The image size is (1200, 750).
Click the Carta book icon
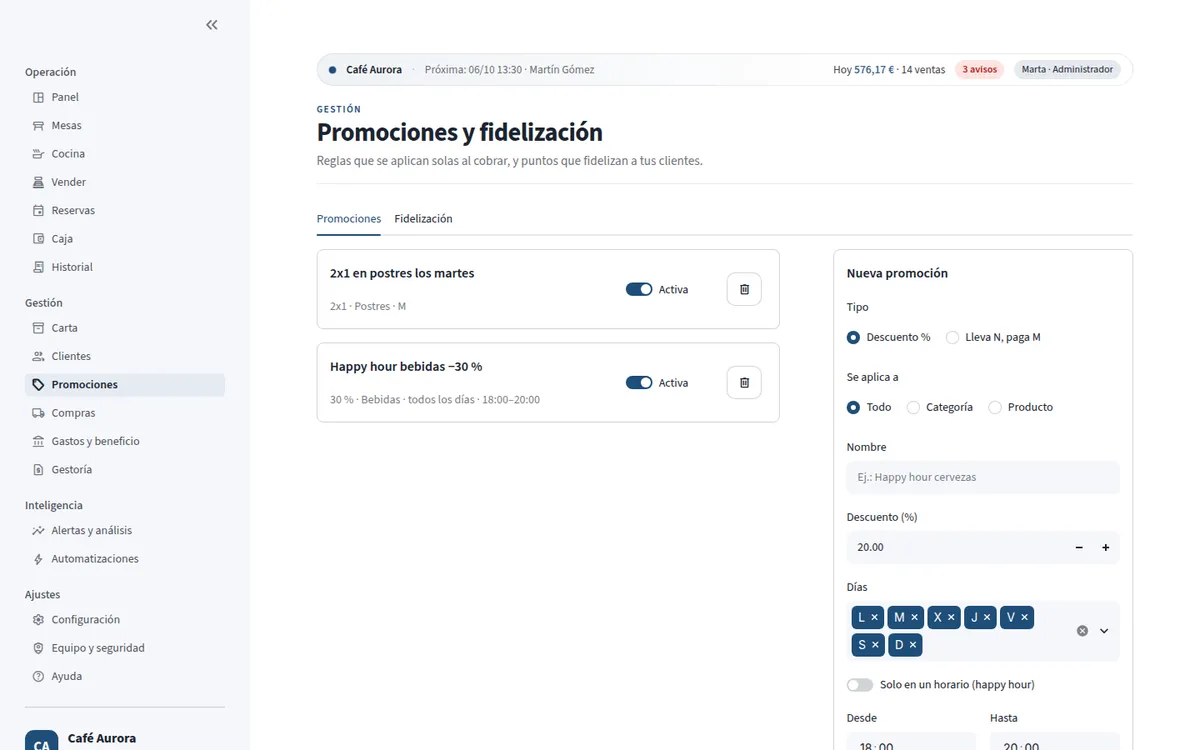pyautogui.click(x=38, y=328)
